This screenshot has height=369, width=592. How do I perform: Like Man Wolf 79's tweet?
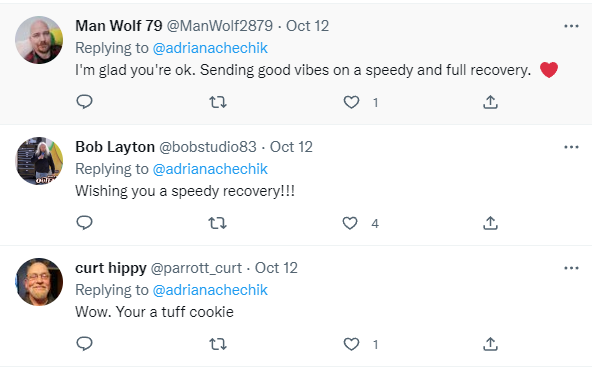[351, 102]
